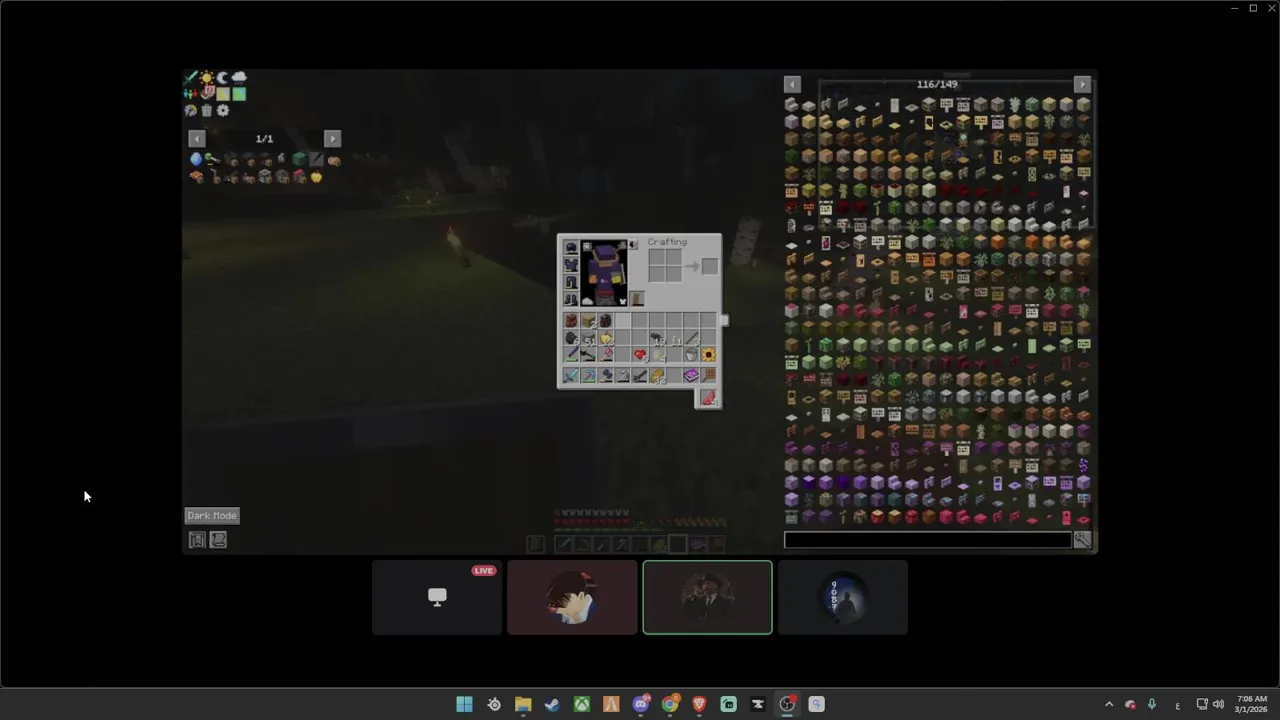The height and width of the screenshot is (720, 1280).
Task: Select the LIVE screen share tile
Action: click(437, 597)
